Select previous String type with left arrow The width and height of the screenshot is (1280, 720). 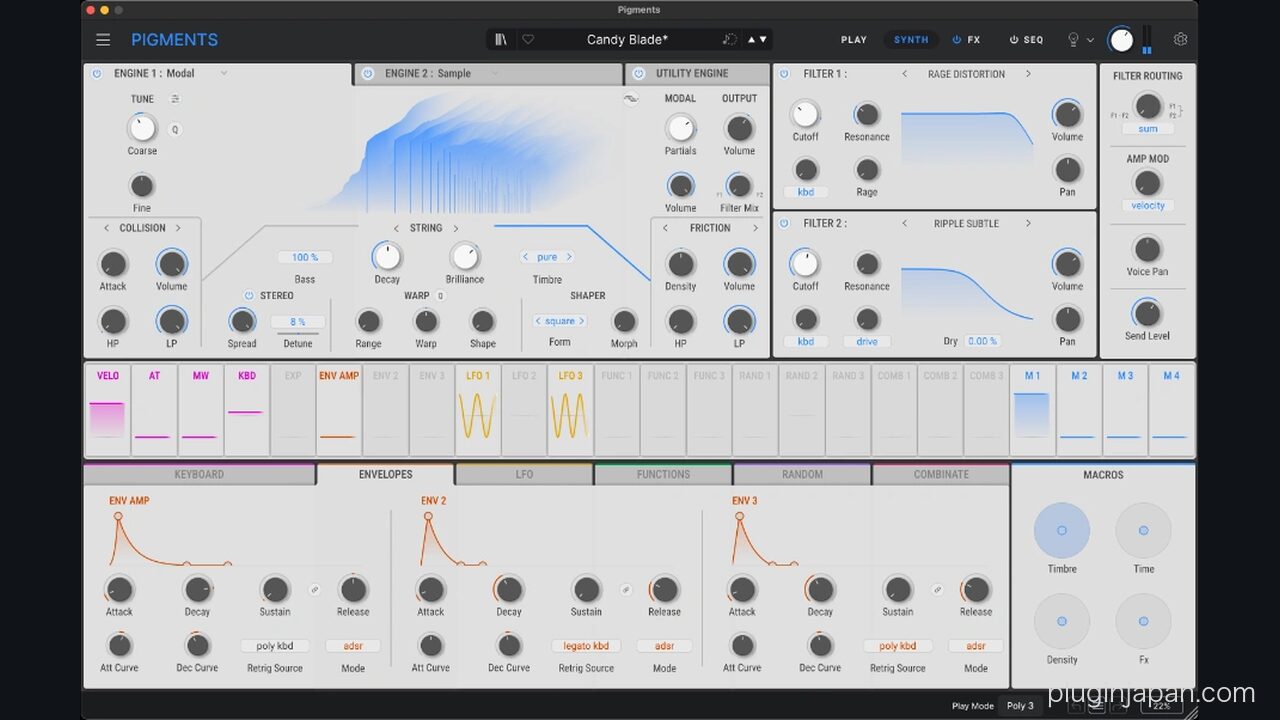pos(396,228)
